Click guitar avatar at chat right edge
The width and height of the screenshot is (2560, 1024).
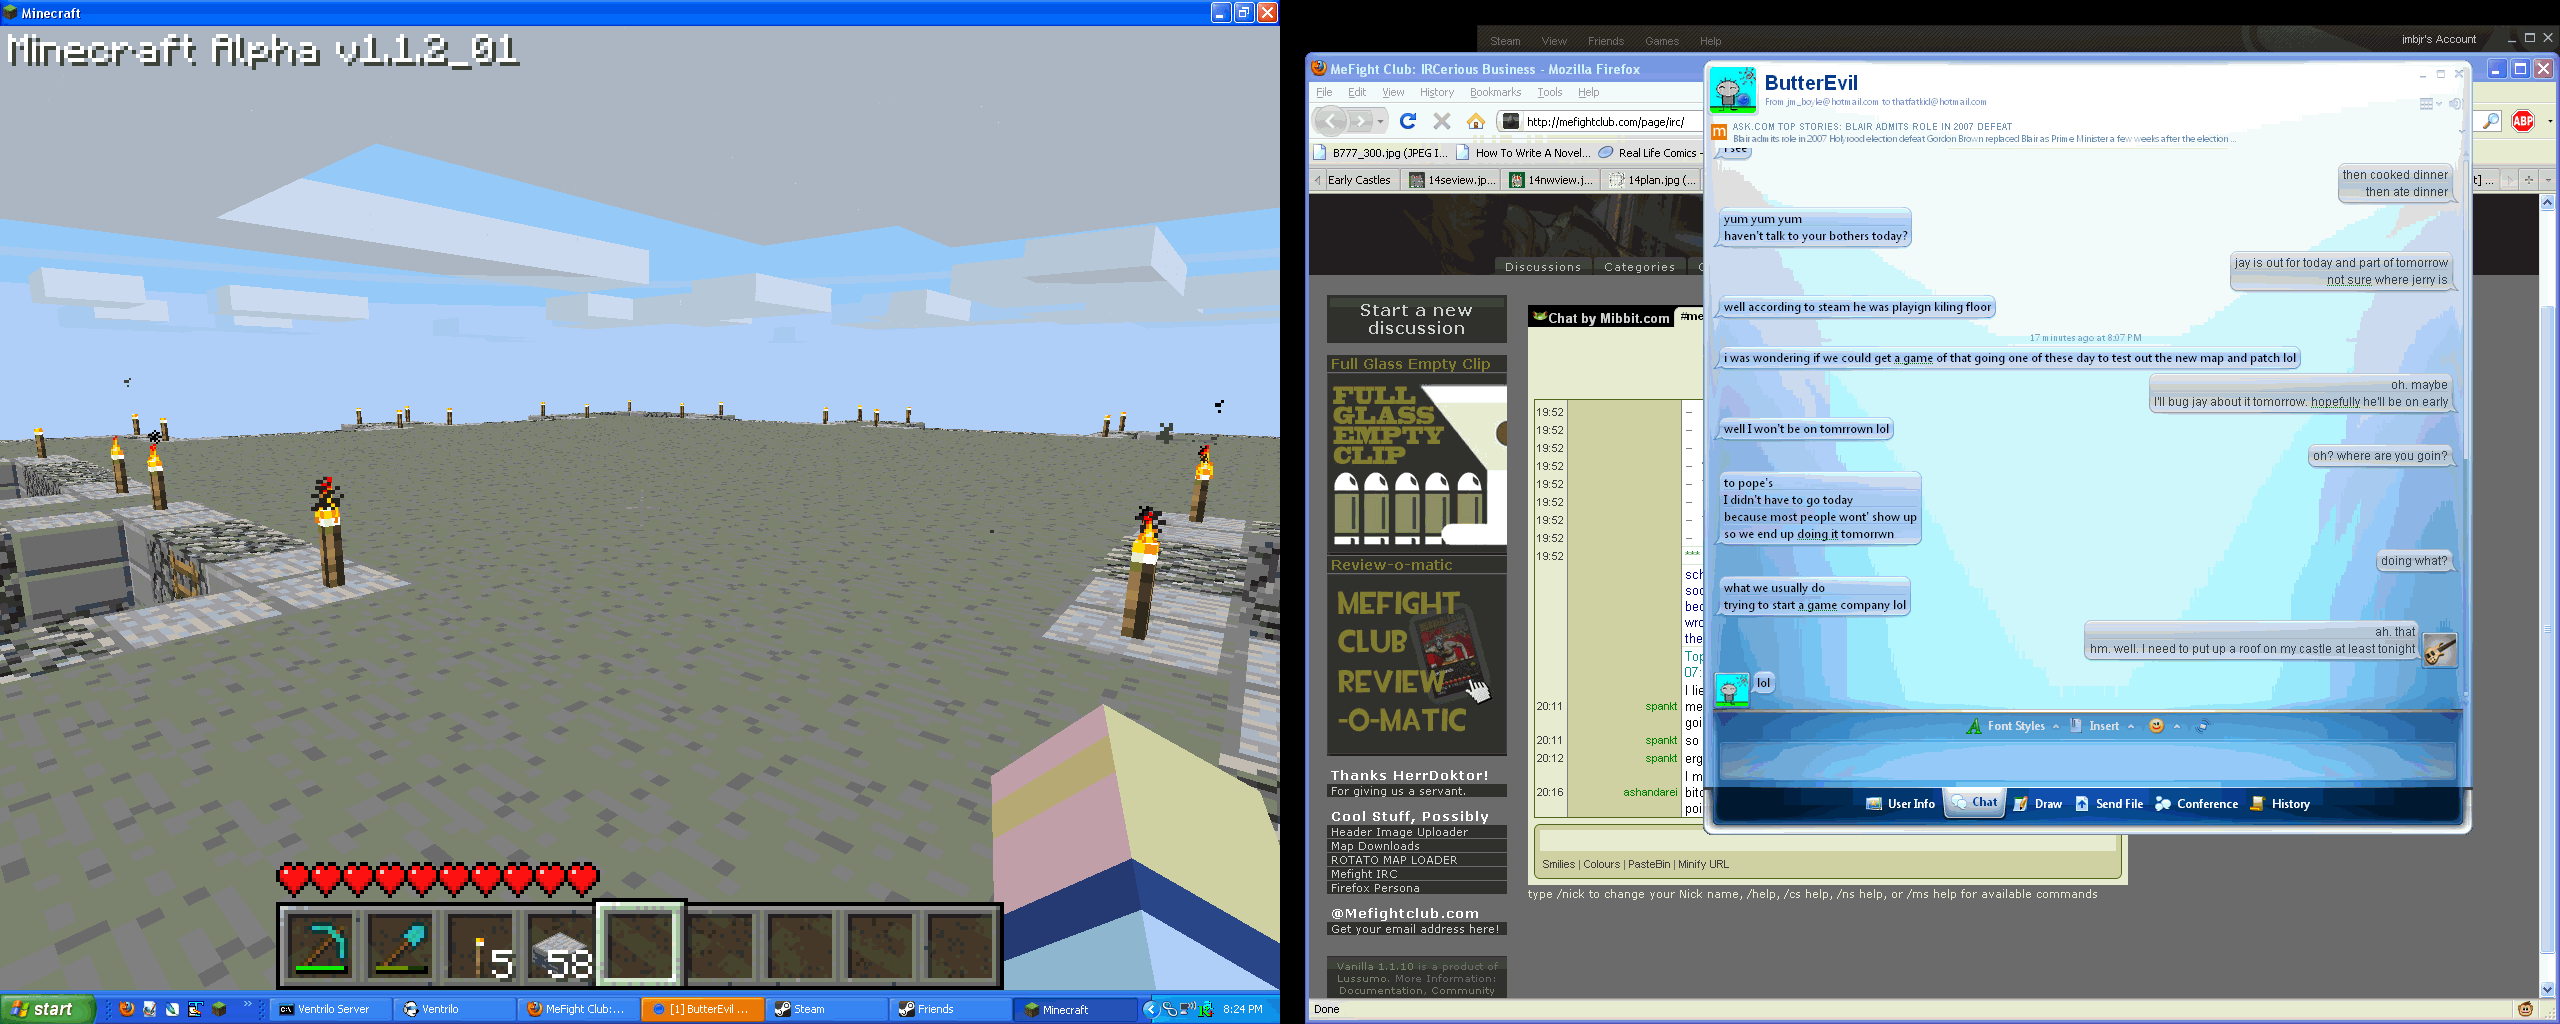click(x=2439, y=649)
